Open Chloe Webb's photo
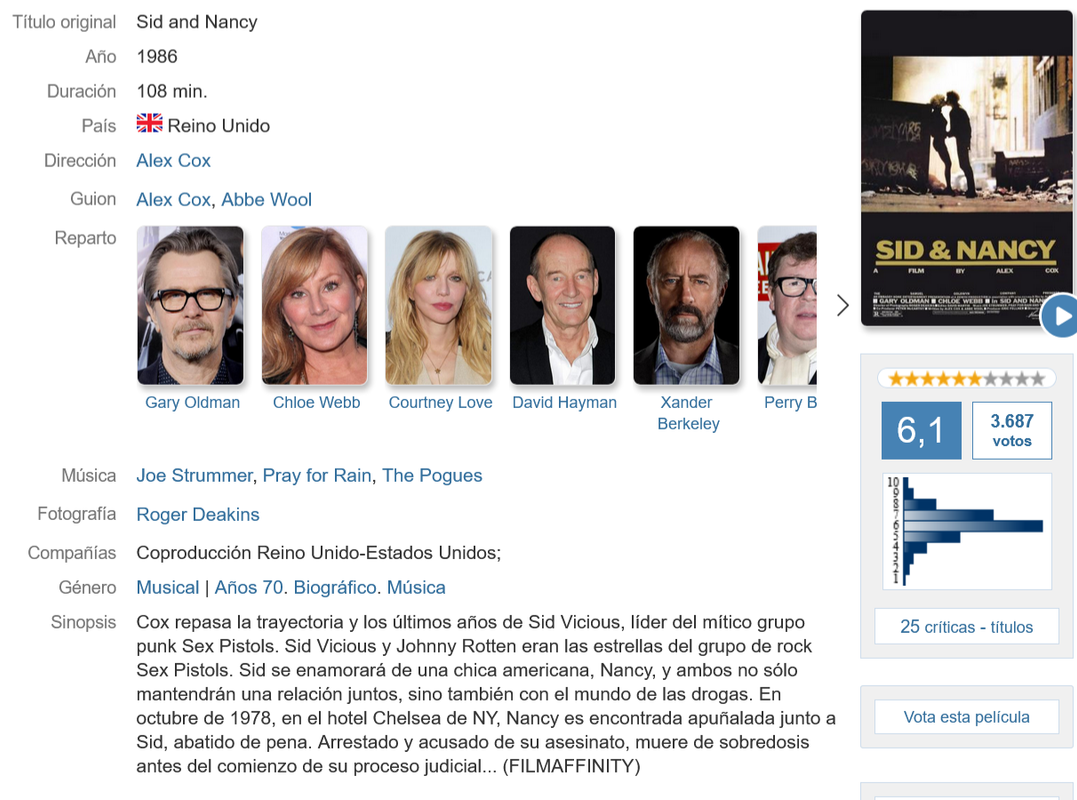 pyautogui.click(x=315, y=305)
